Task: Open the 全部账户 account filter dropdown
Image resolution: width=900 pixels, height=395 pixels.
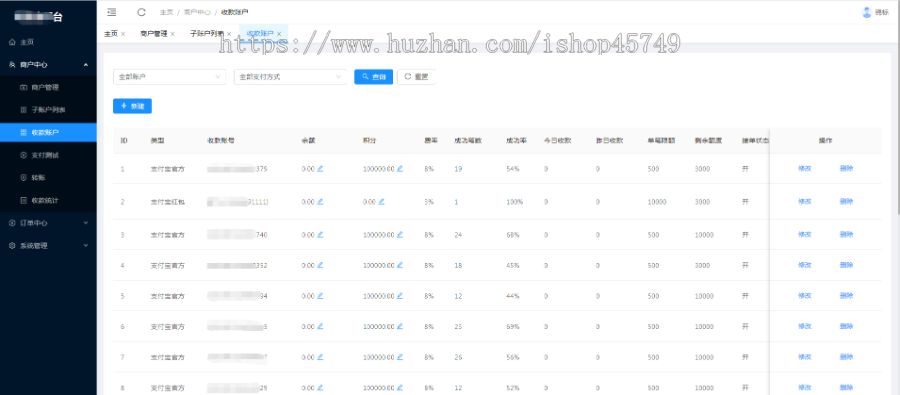Action: (x=169, y=76)
